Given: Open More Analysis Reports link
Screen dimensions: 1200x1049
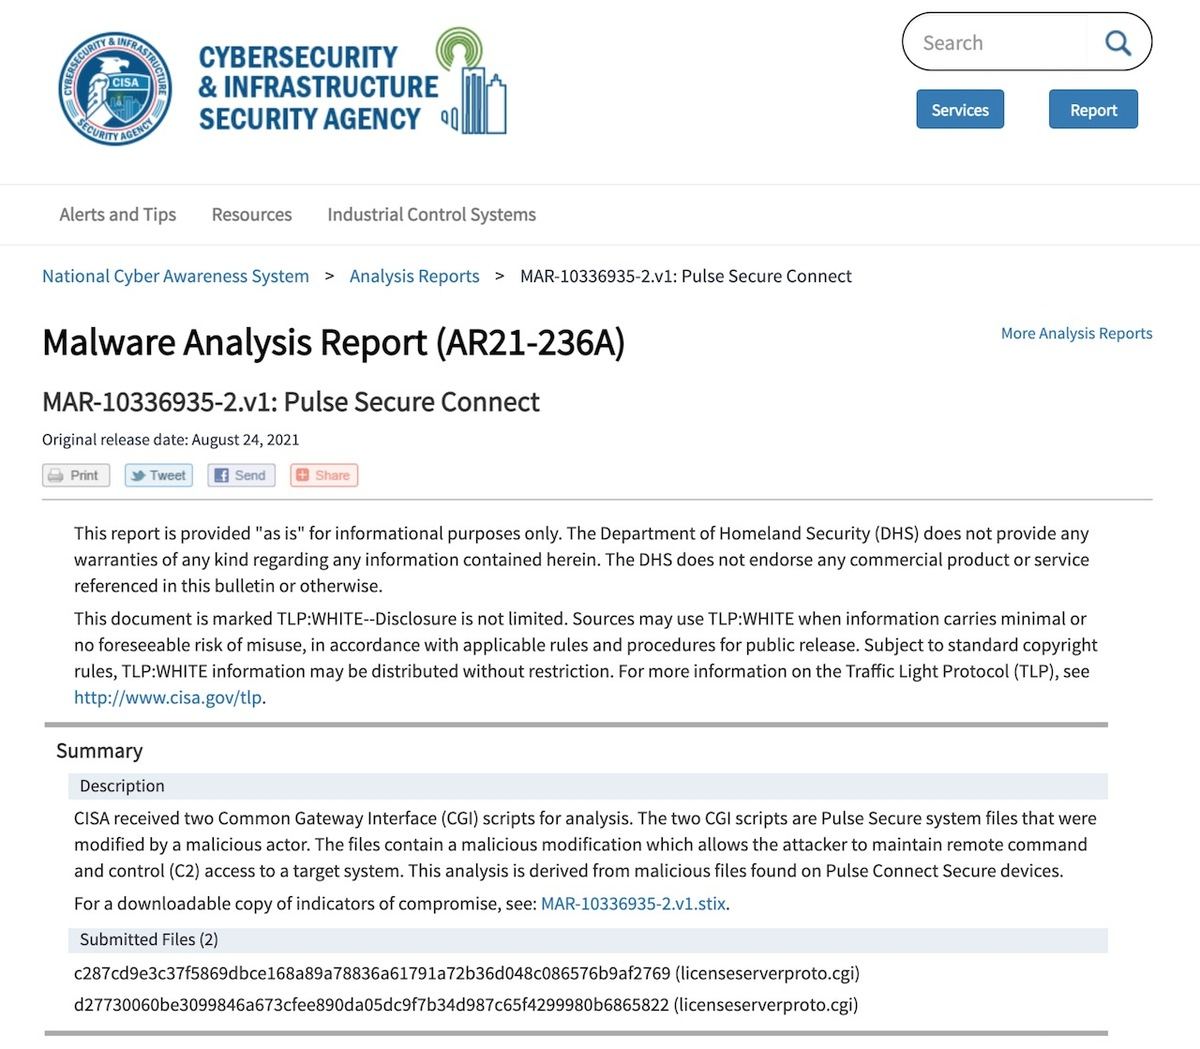Looking at the screenshot, I should click(1077, 333).
